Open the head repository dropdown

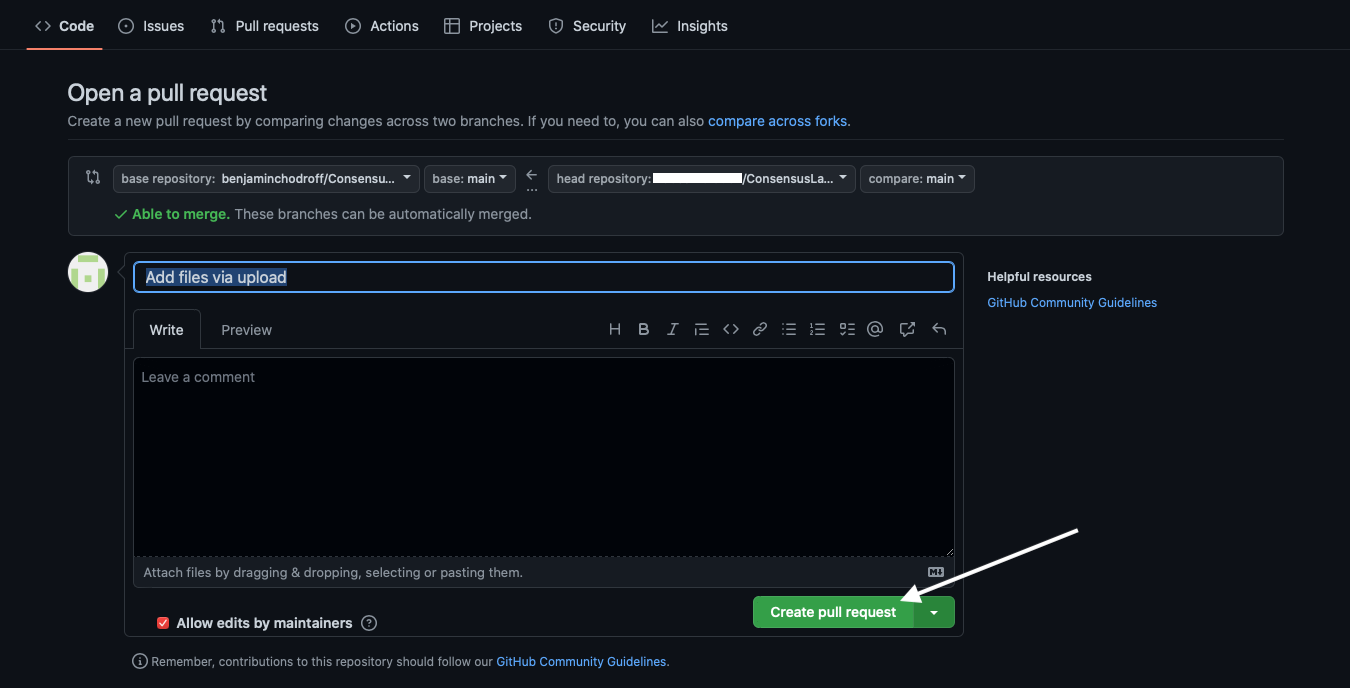pyautogui.click(x=702, y=178)
